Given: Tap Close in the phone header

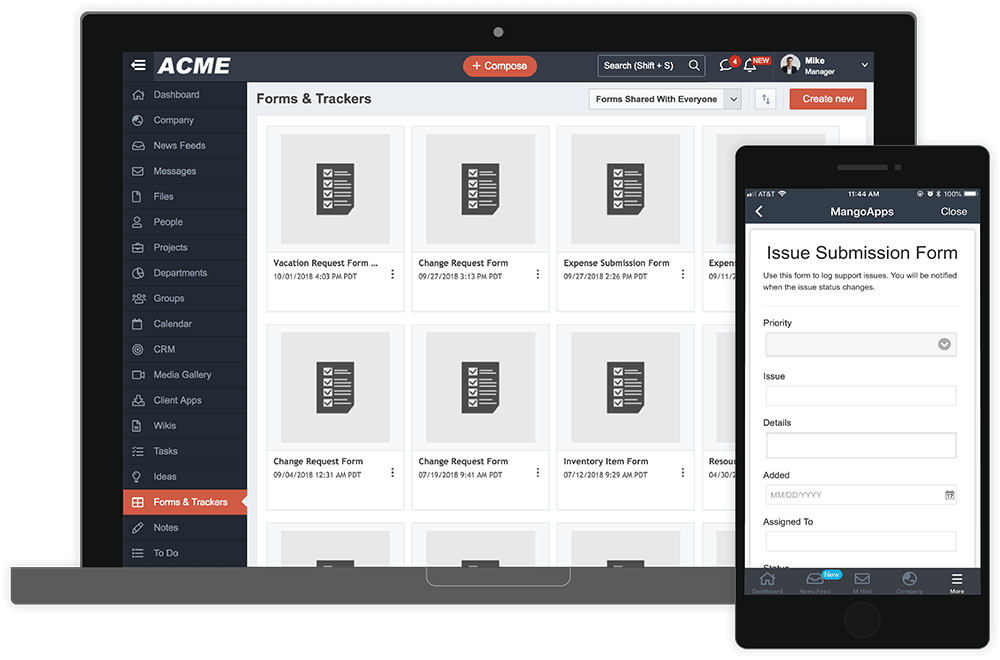Looking at the screenshot, I should coord(953,212).
